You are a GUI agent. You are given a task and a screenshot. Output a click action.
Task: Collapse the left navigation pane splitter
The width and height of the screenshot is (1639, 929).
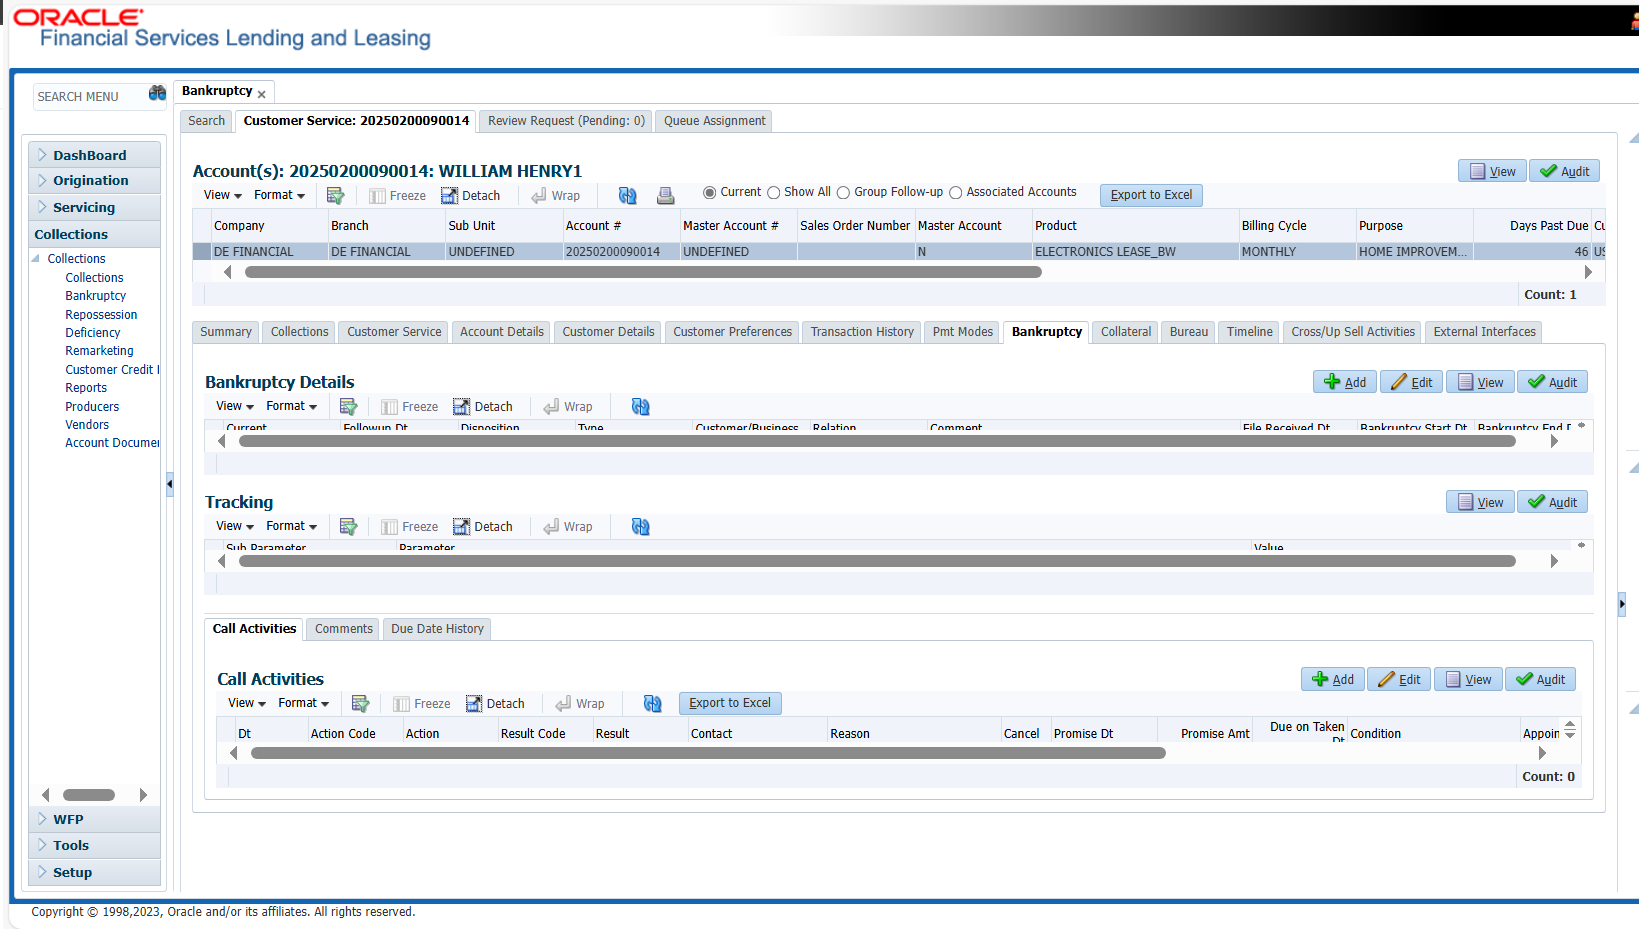pos(170,484)
